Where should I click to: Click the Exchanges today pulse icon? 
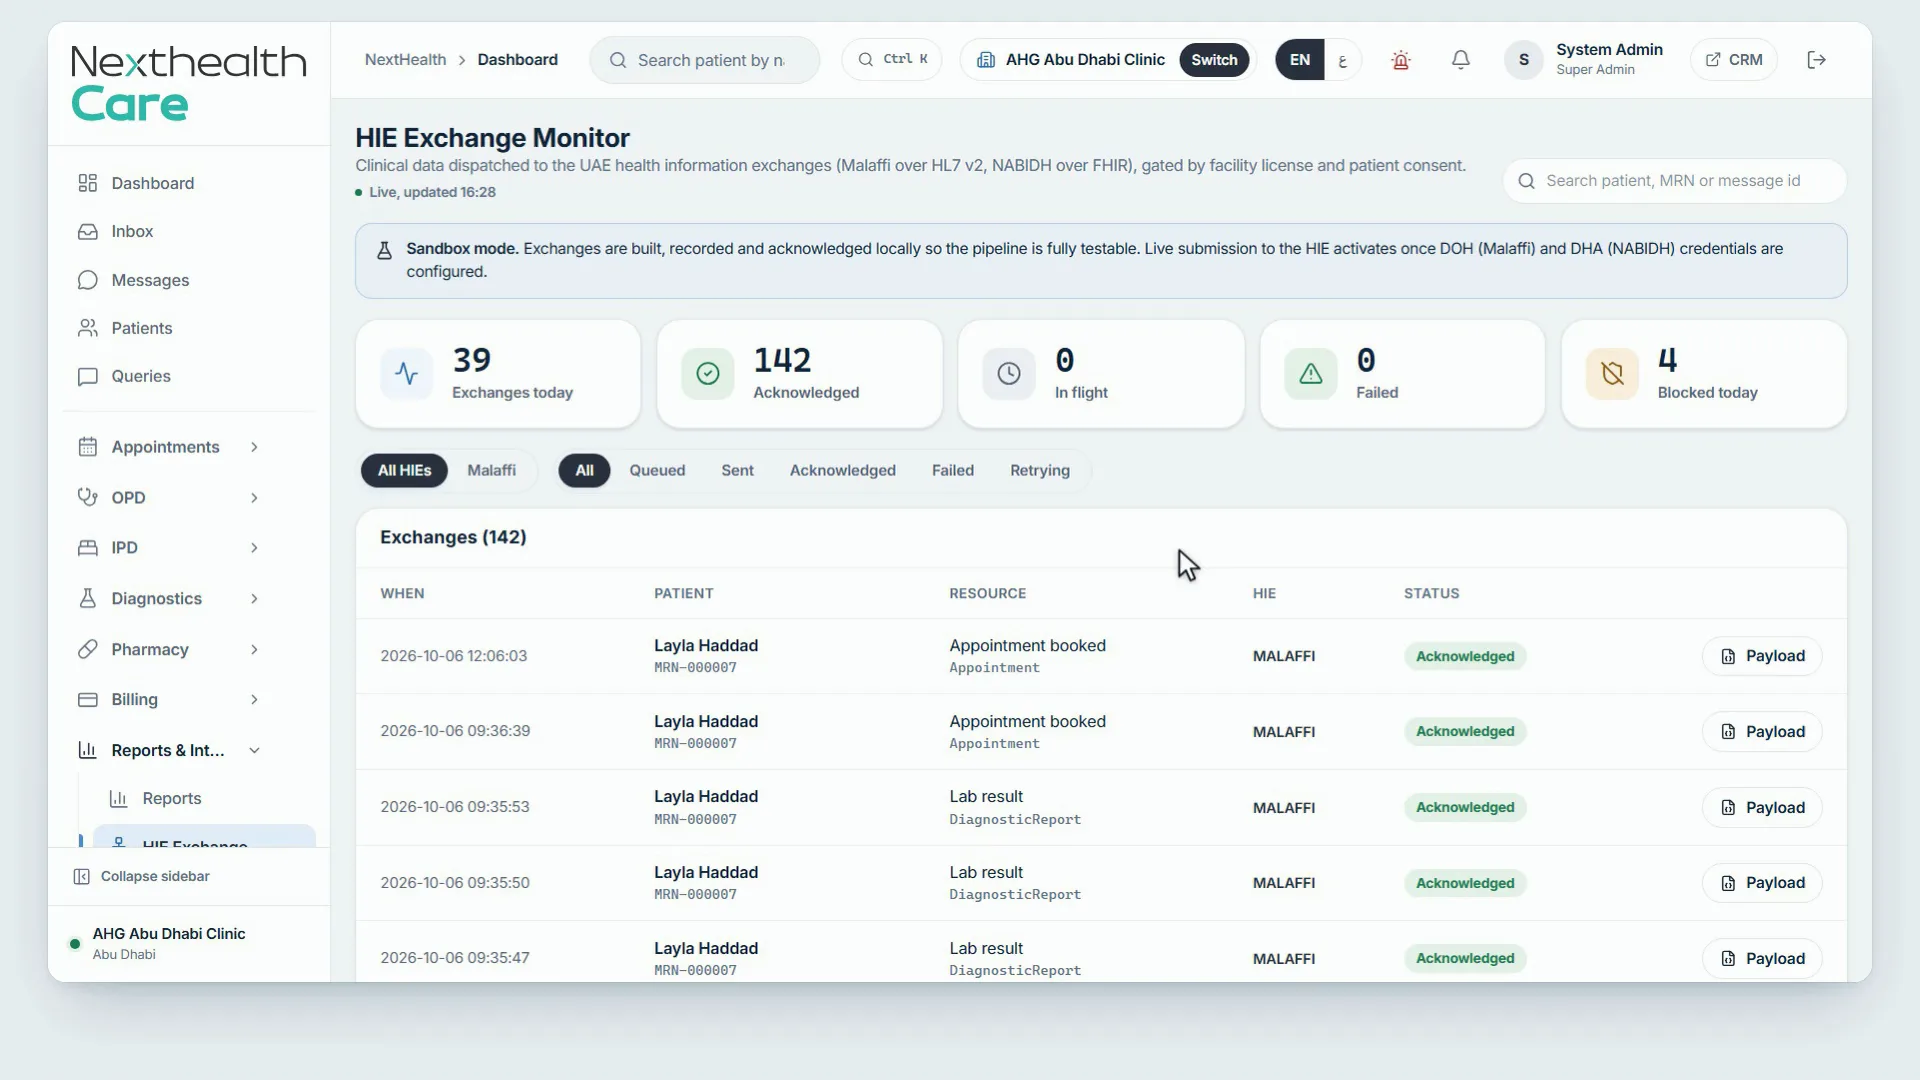tap(406, 374)
